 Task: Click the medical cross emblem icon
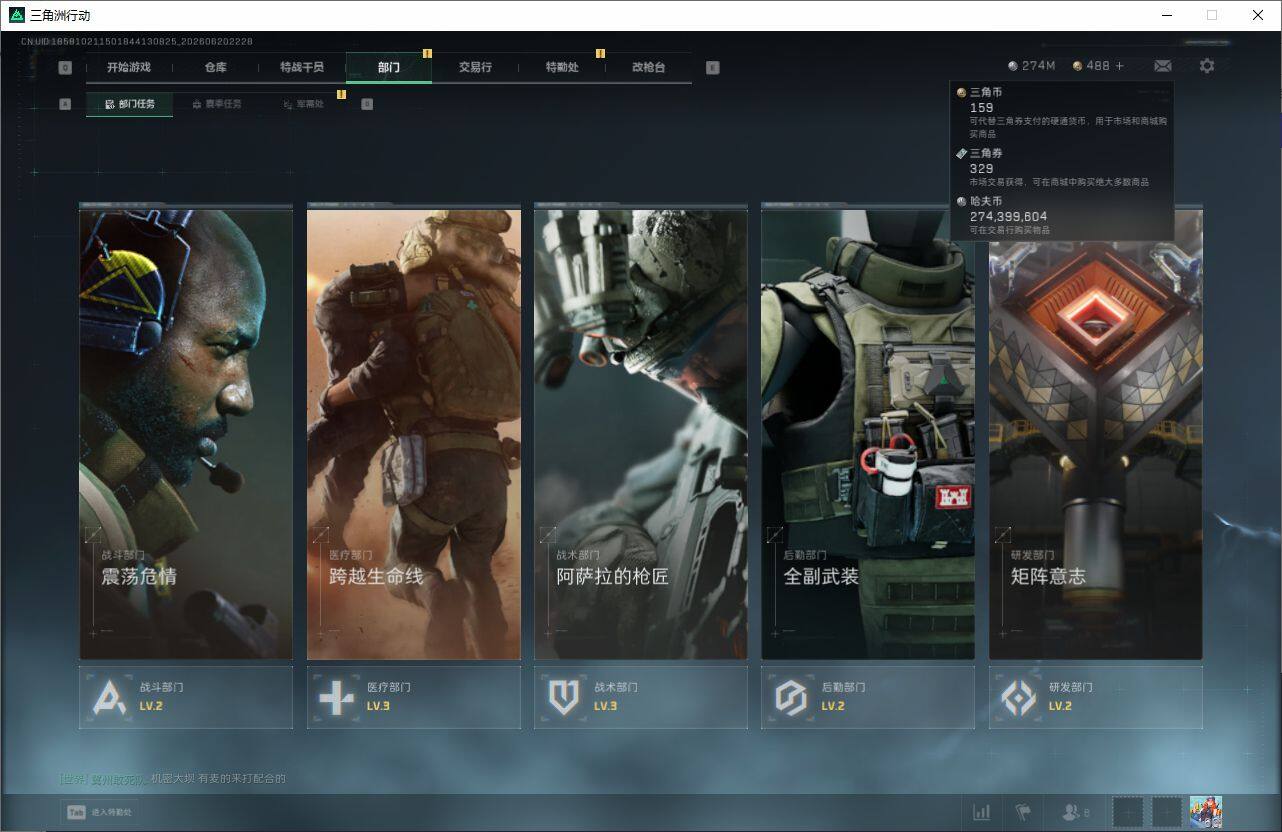coord(336,697)
